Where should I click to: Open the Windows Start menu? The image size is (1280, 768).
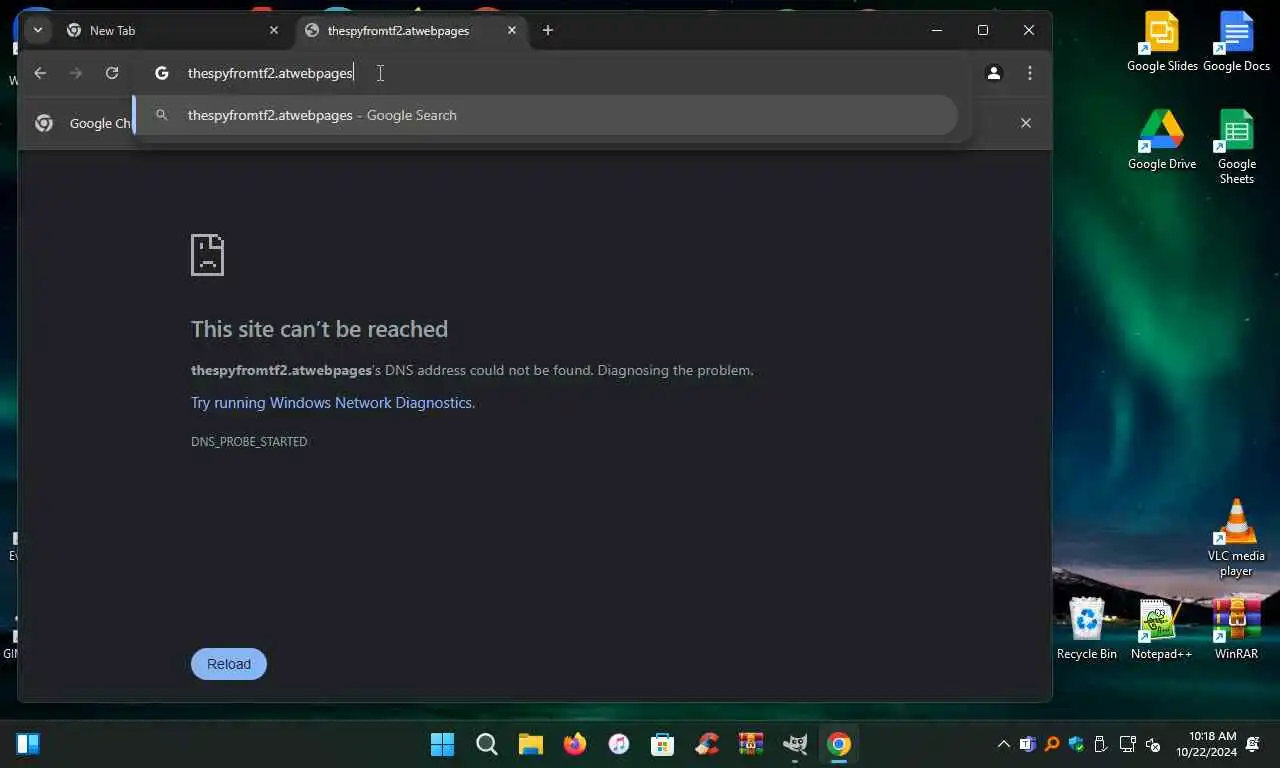(x=442, y=744)
